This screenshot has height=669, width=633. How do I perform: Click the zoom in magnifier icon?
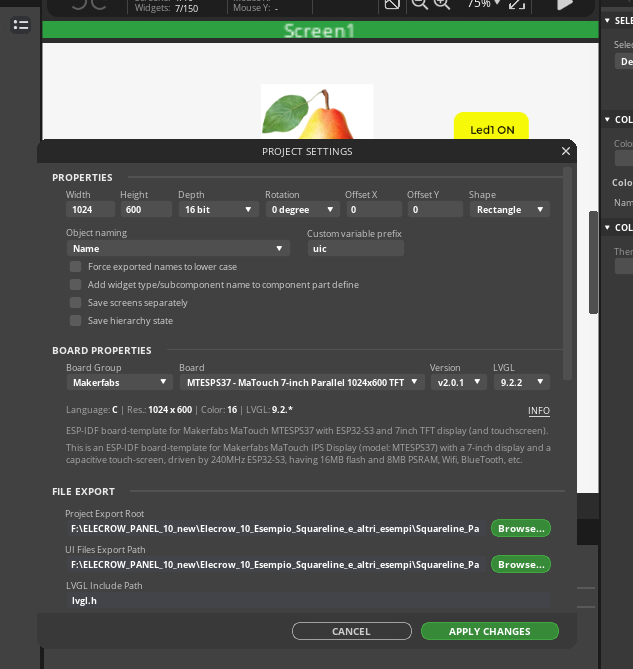coord(441,4)
